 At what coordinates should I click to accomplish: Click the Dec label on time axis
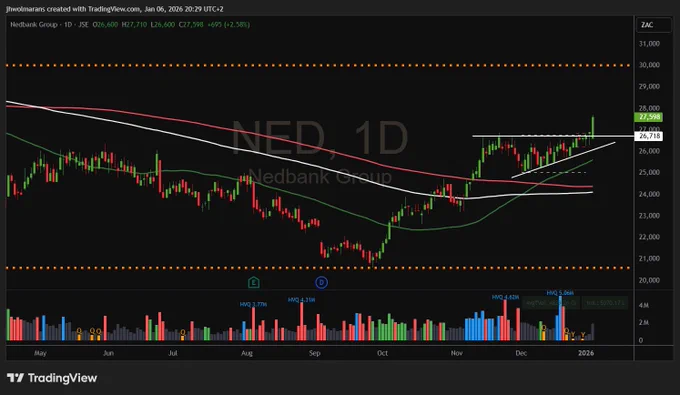coord(521,353)
